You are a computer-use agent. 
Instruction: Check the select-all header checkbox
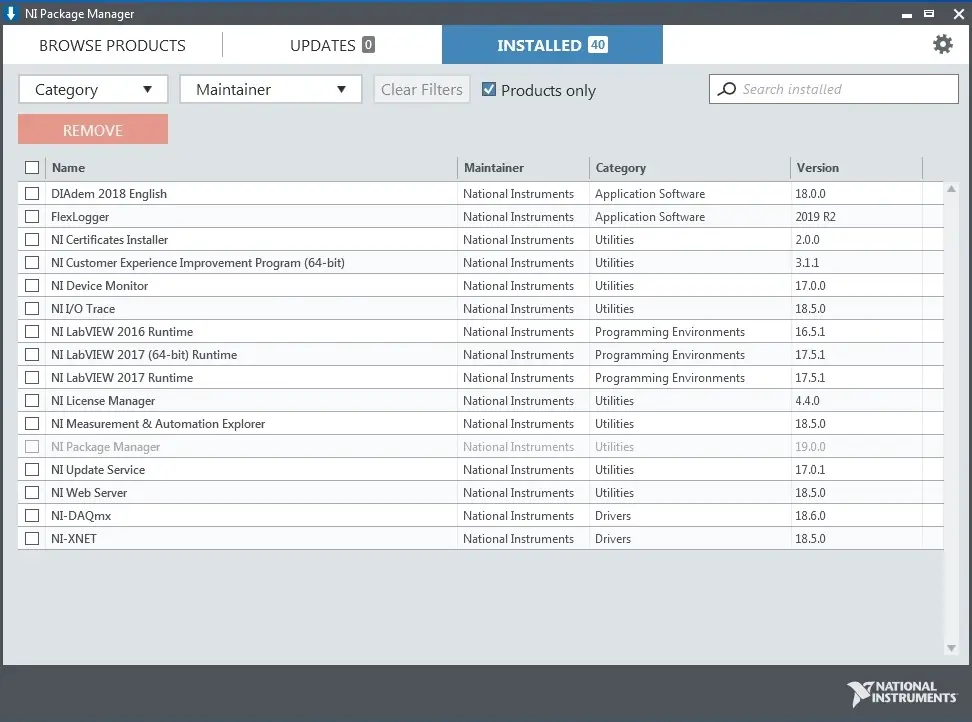click(32, 167)
